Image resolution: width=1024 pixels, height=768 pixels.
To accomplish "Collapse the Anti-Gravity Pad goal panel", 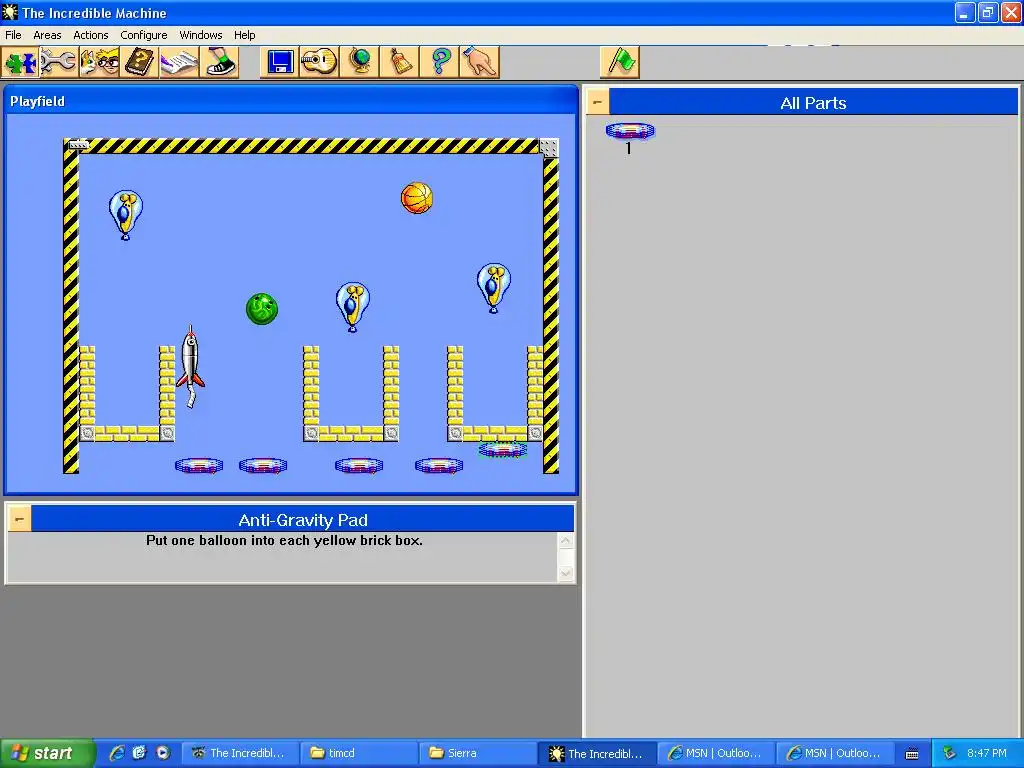I will (x=20, y=520).
